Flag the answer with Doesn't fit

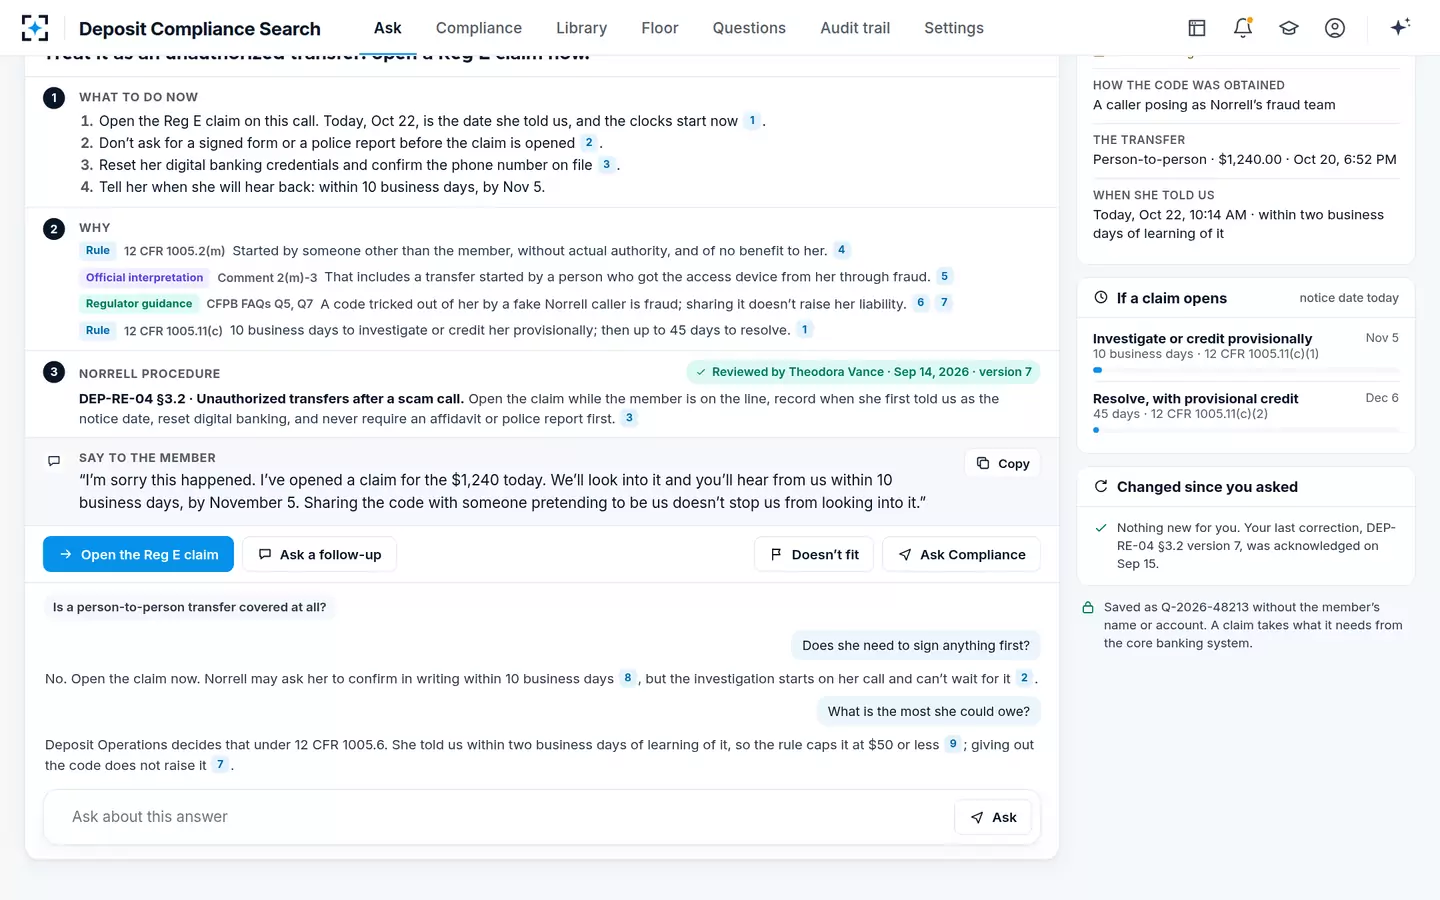814,554
